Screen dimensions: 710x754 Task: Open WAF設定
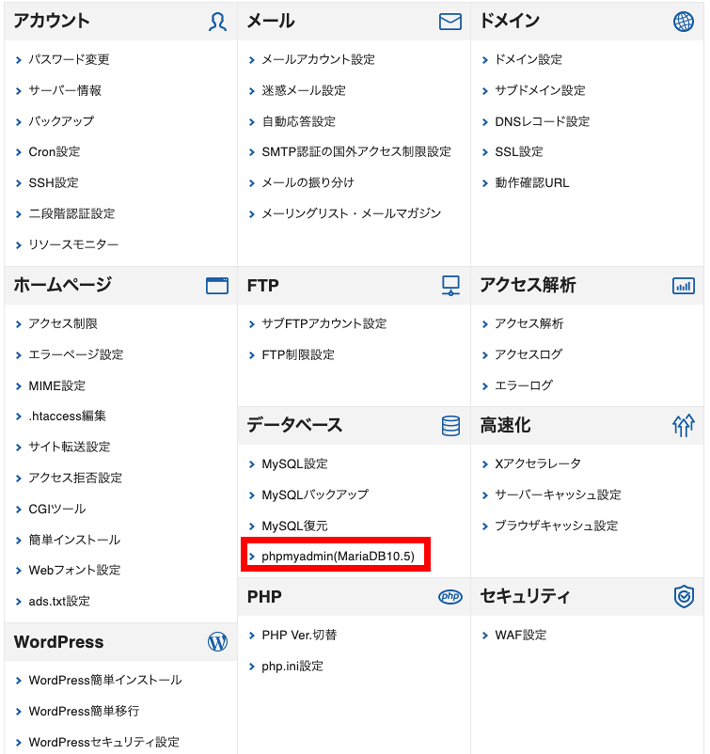click(x=521, y=635)
